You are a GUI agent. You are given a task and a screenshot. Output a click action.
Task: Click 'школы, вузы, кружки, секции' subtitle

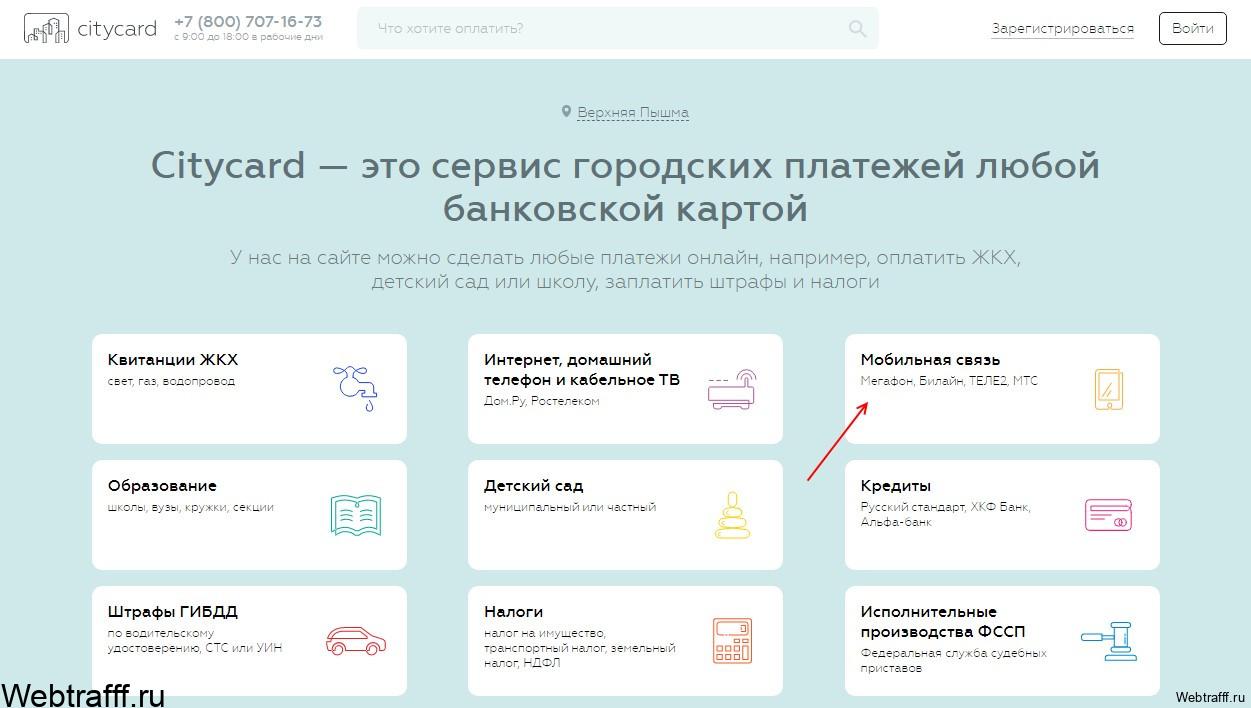(x=191, y=507)
